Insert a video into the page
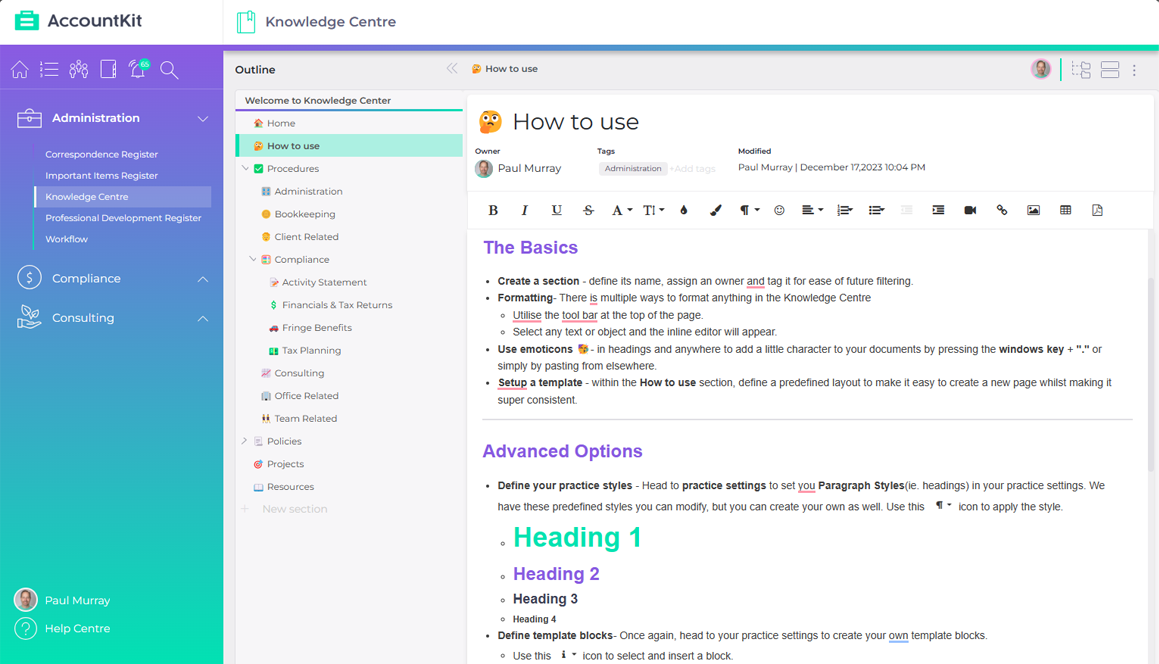This screenshot has width=1159, height=664. pos(971,210)
